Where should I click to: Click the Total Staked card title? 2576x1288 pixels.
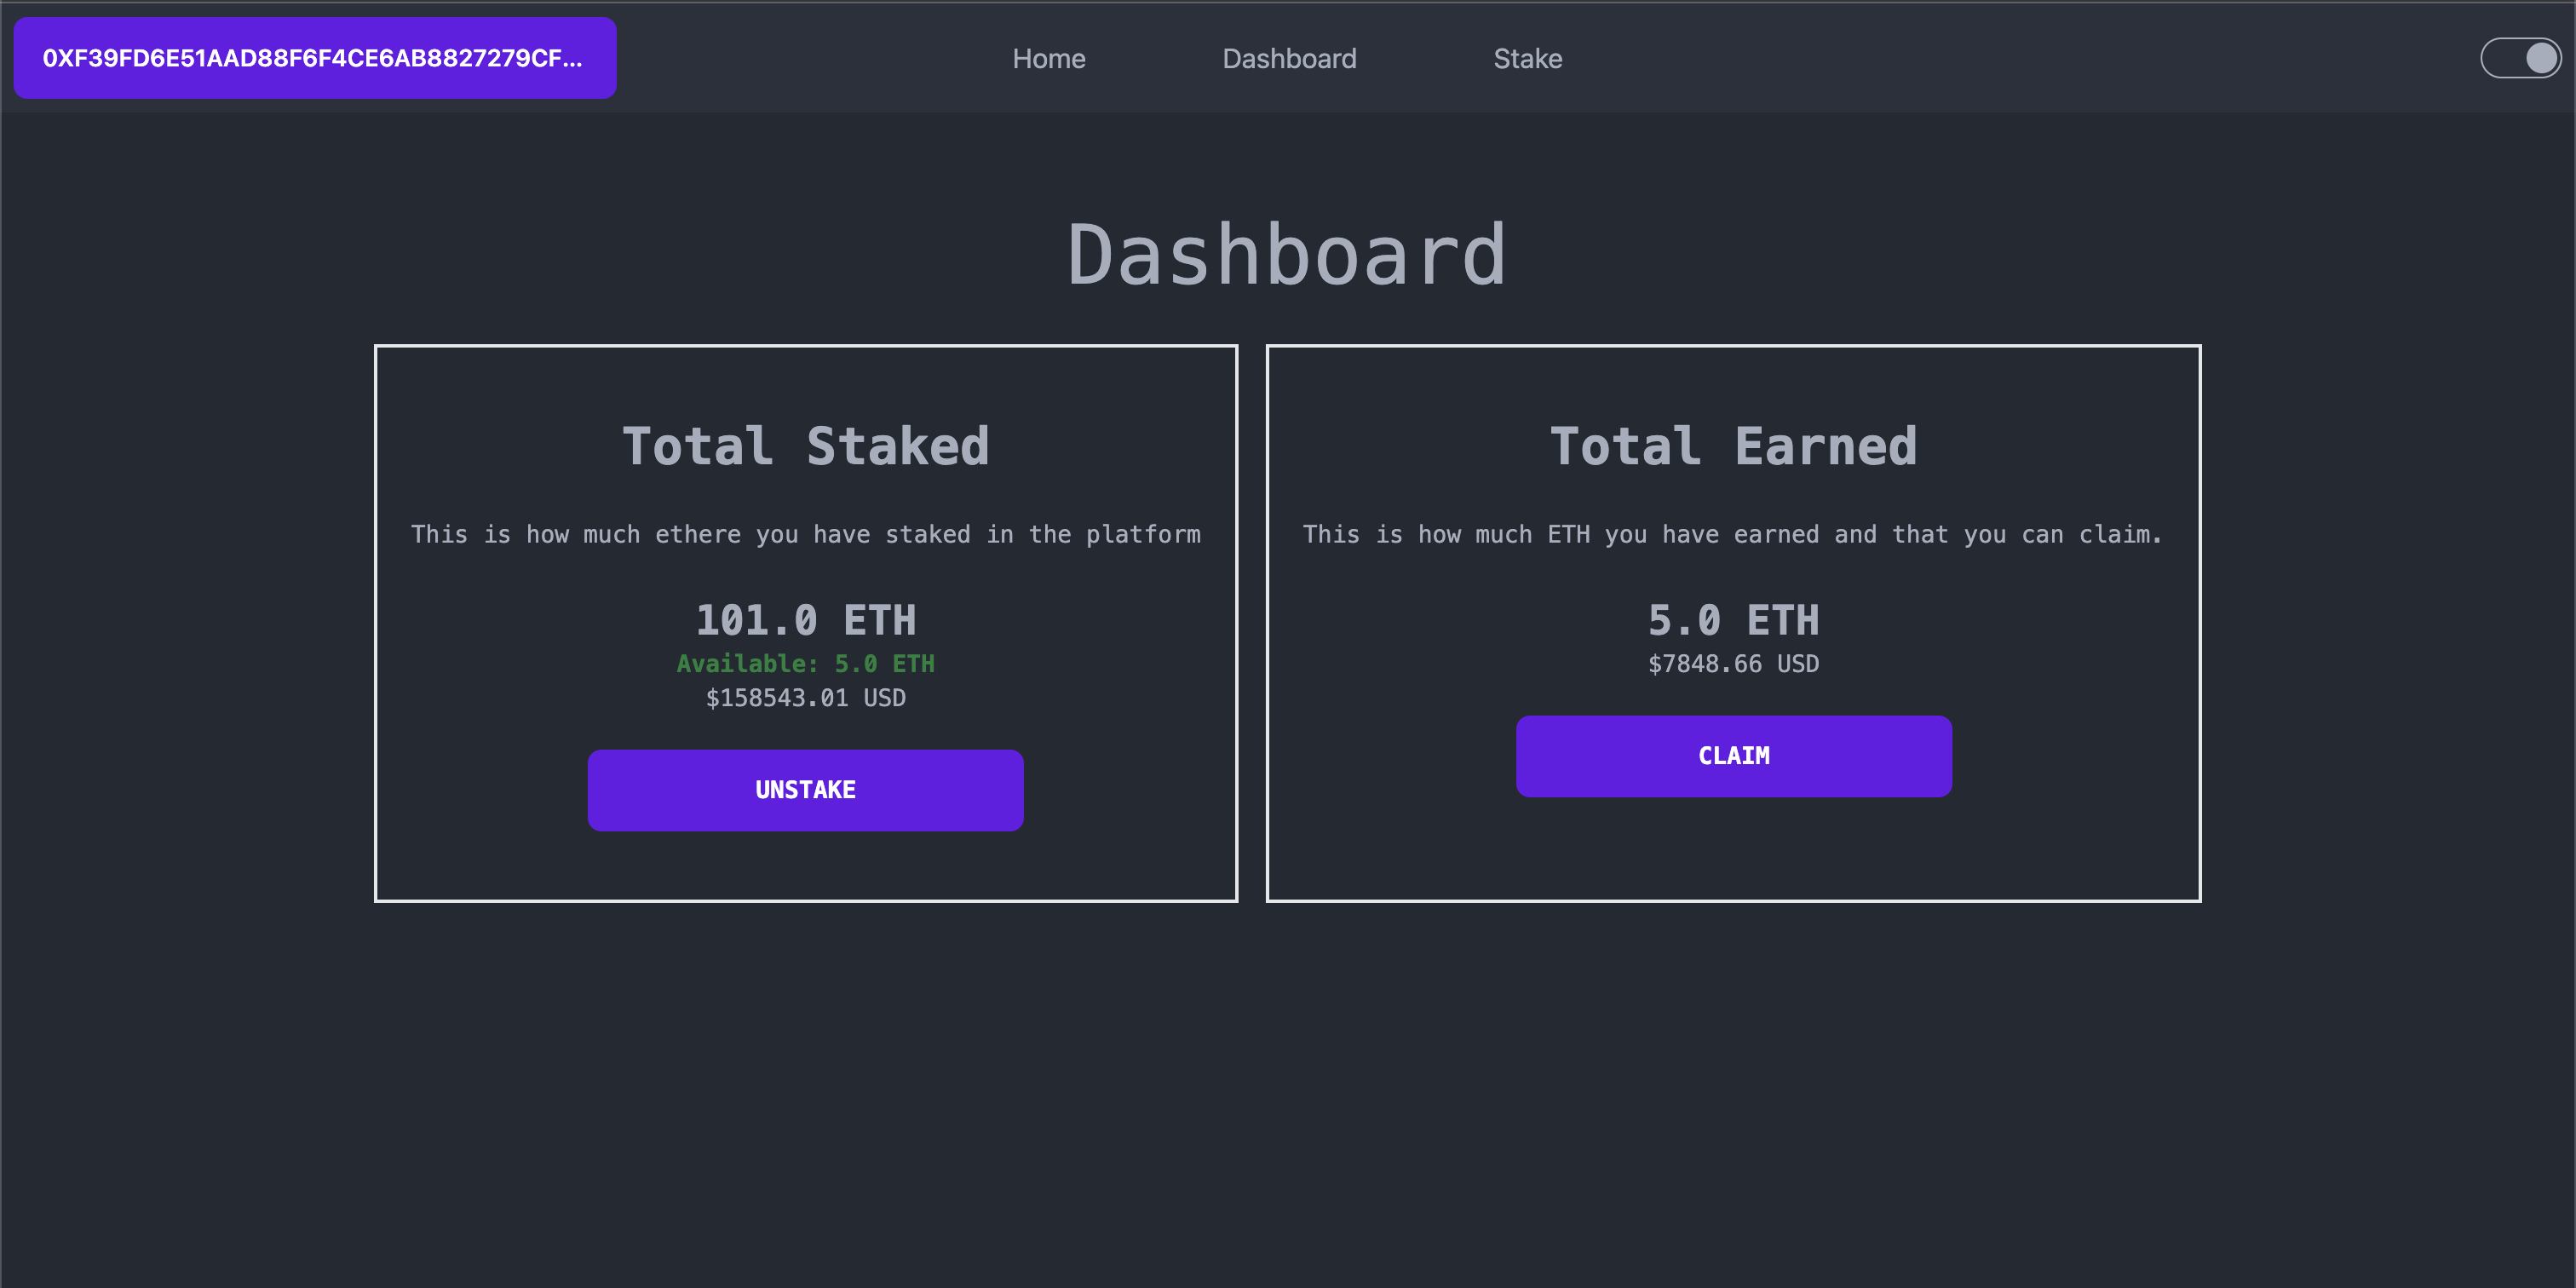[x=805, y=446]
